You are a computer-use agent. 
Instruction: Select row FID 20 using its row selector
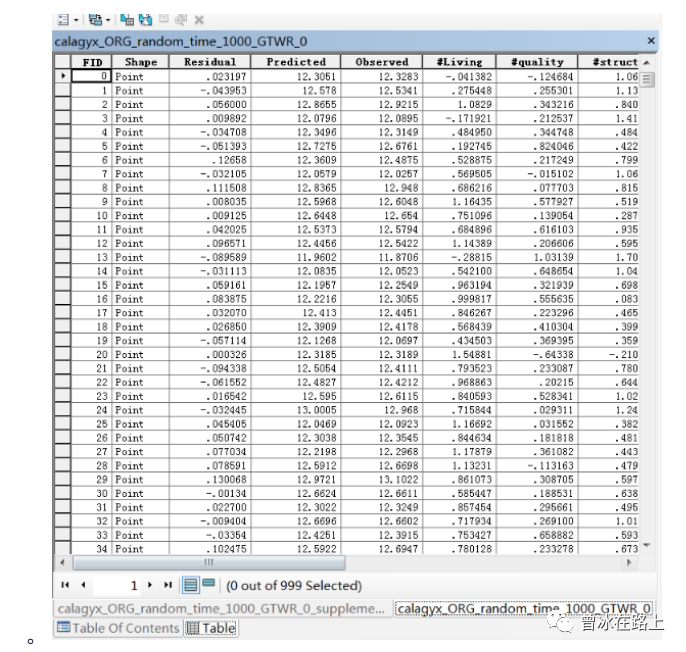coord(63,354)
